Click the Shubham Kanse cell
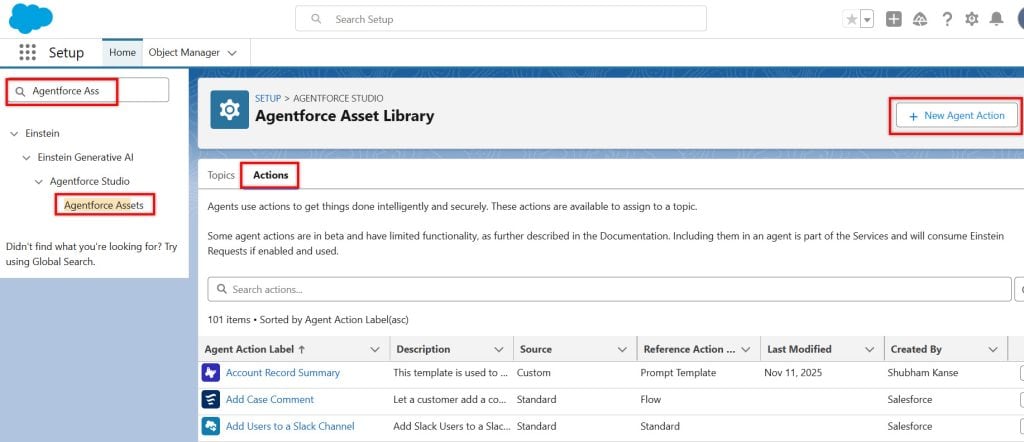This screenshot has height=442, width=1024. pyautogui.click(x=921, y=373)
